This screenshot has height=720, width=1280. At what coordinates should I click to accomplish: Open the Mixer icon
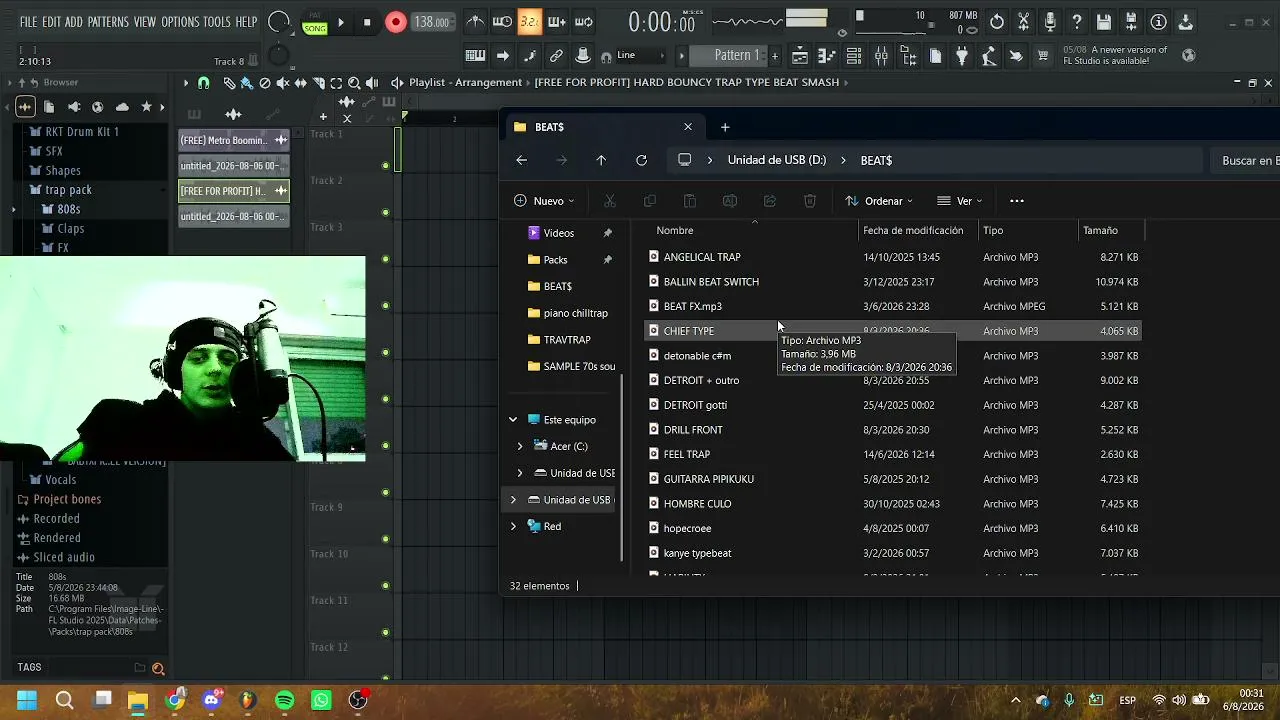tap(881, 56)
